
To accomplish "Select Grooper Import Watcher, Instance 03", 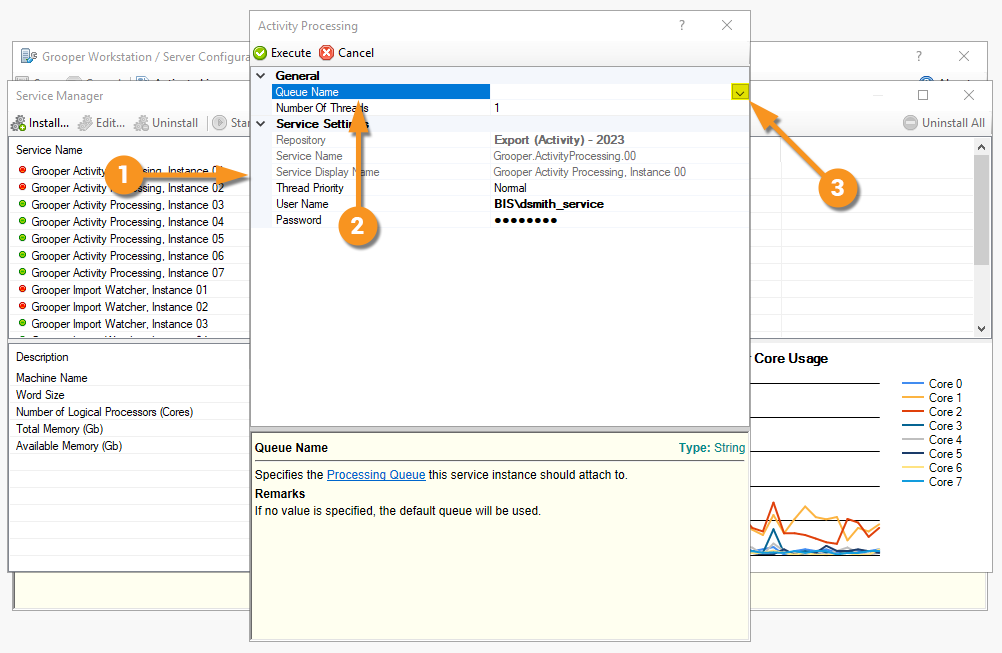I will tap(119, 324).
